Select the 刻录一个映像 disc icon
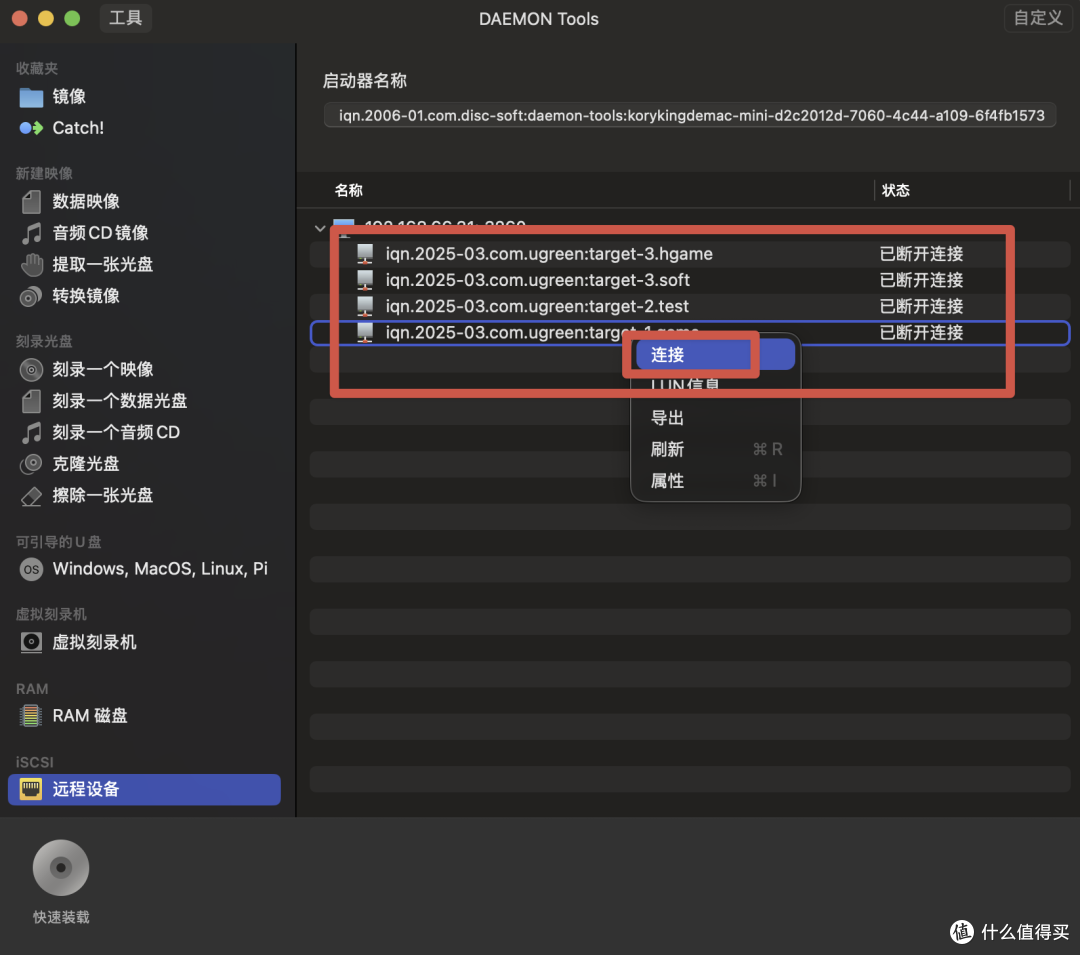 point(31,370)
